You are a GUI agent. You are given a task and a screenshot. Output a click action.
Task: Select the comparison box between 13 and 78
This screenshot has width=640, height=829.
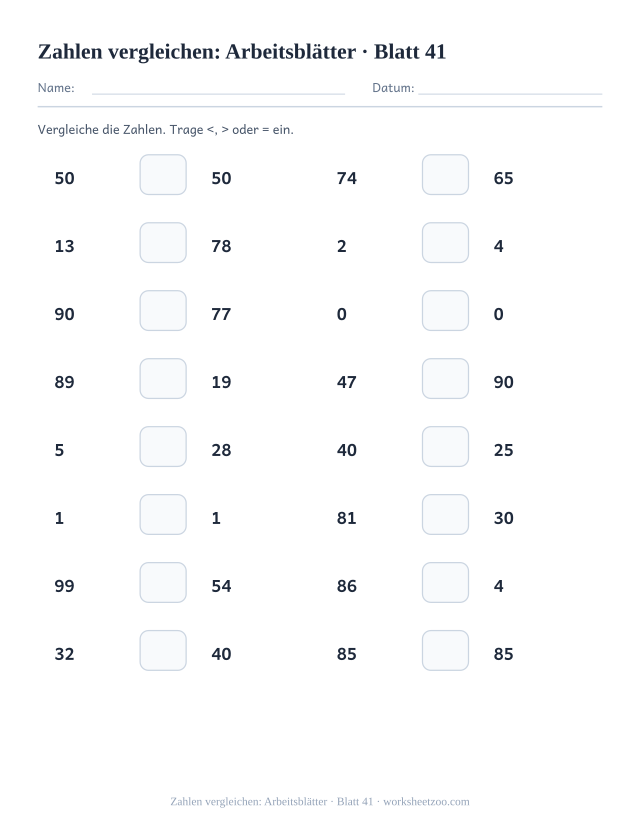pos(163,243)
